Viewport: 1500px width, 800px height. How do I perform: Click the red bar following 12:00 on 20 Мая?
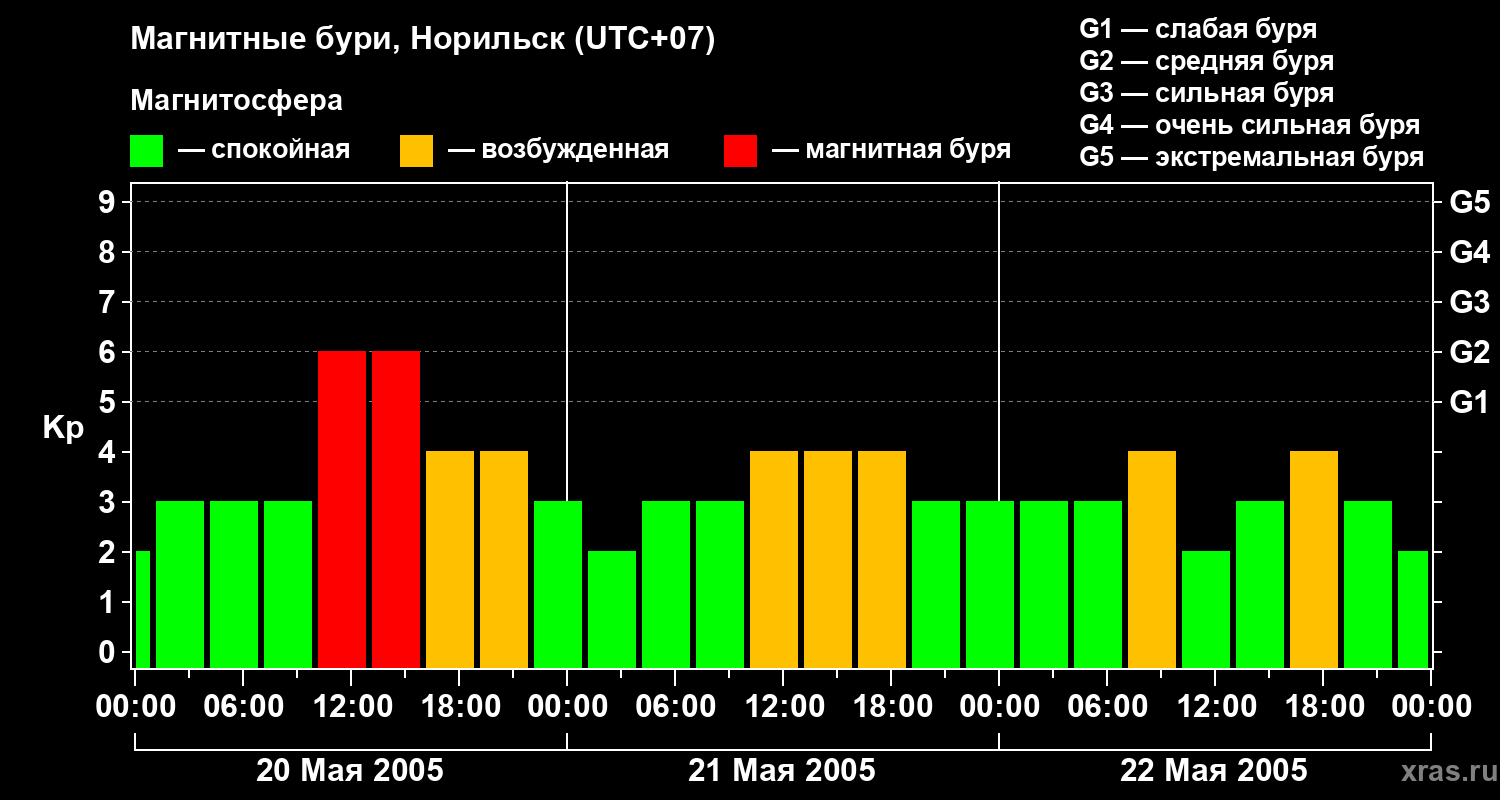[396, 510]
